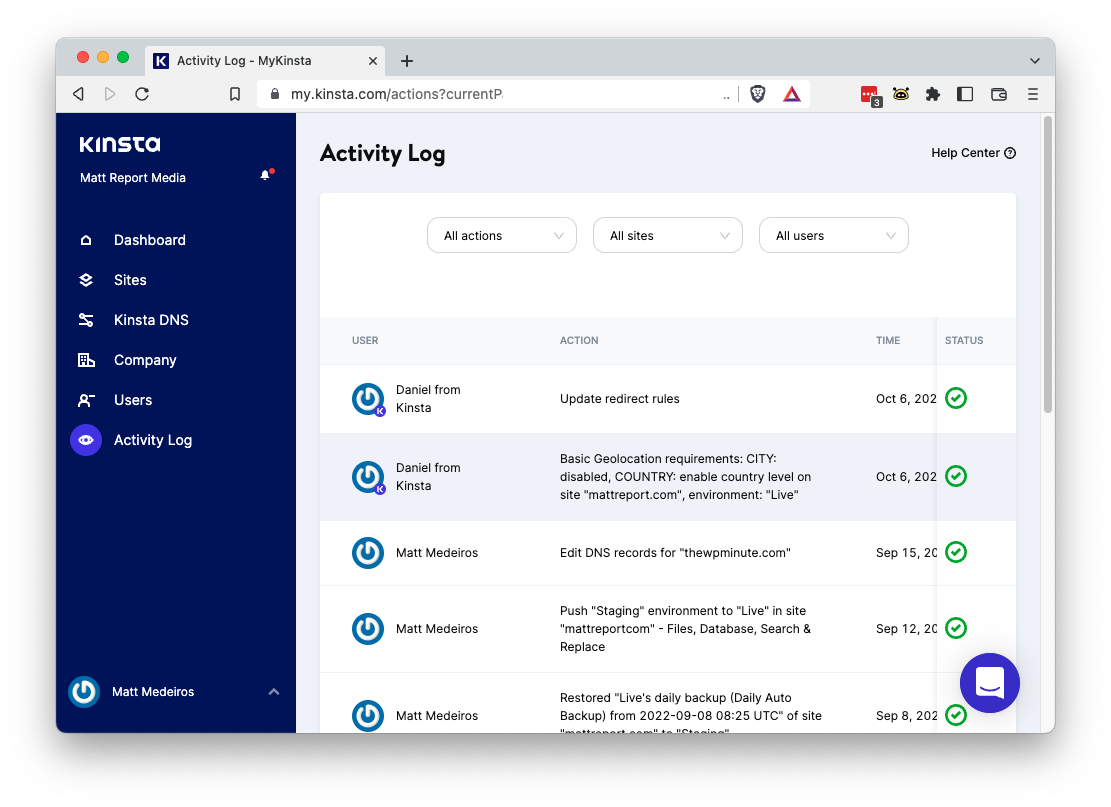
Task: Click the ACTION column header
Action: 579,341
